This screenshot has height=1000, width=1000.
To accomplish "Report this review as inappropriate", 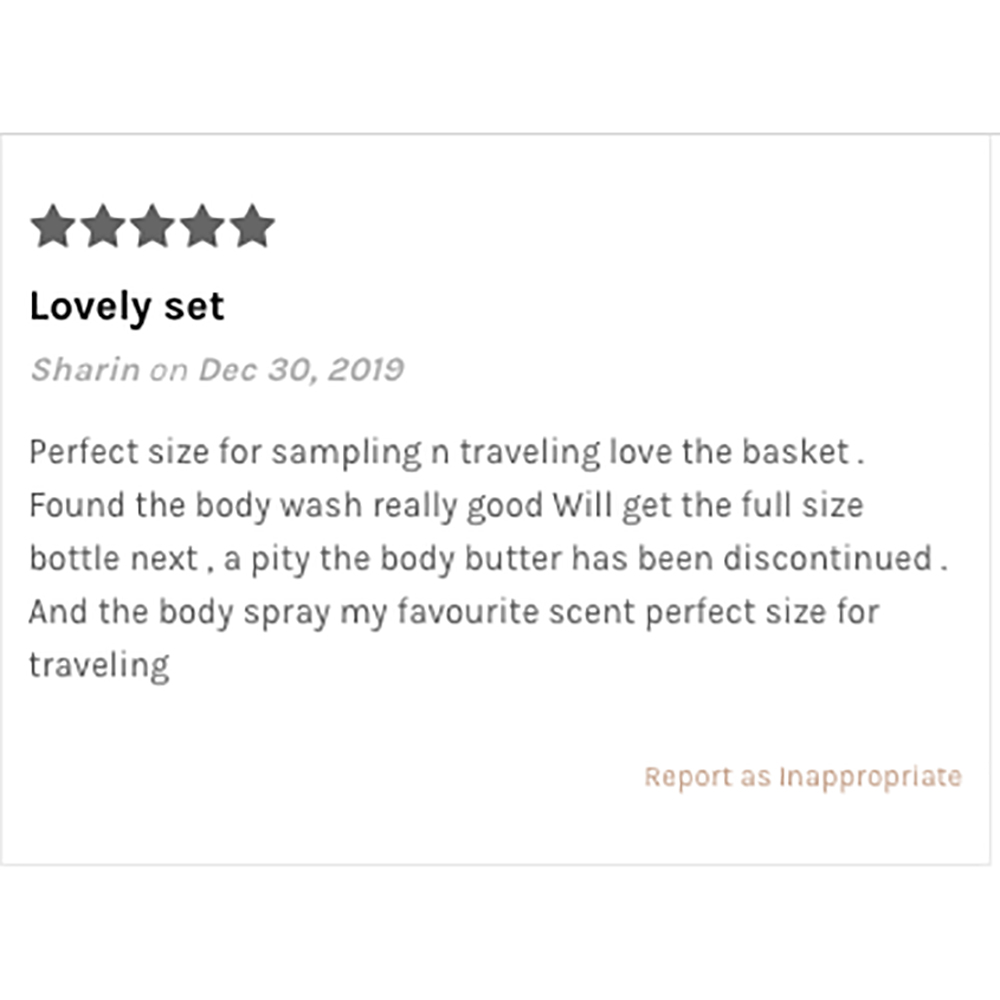I will pyautogui.click(x=803, y=777).
